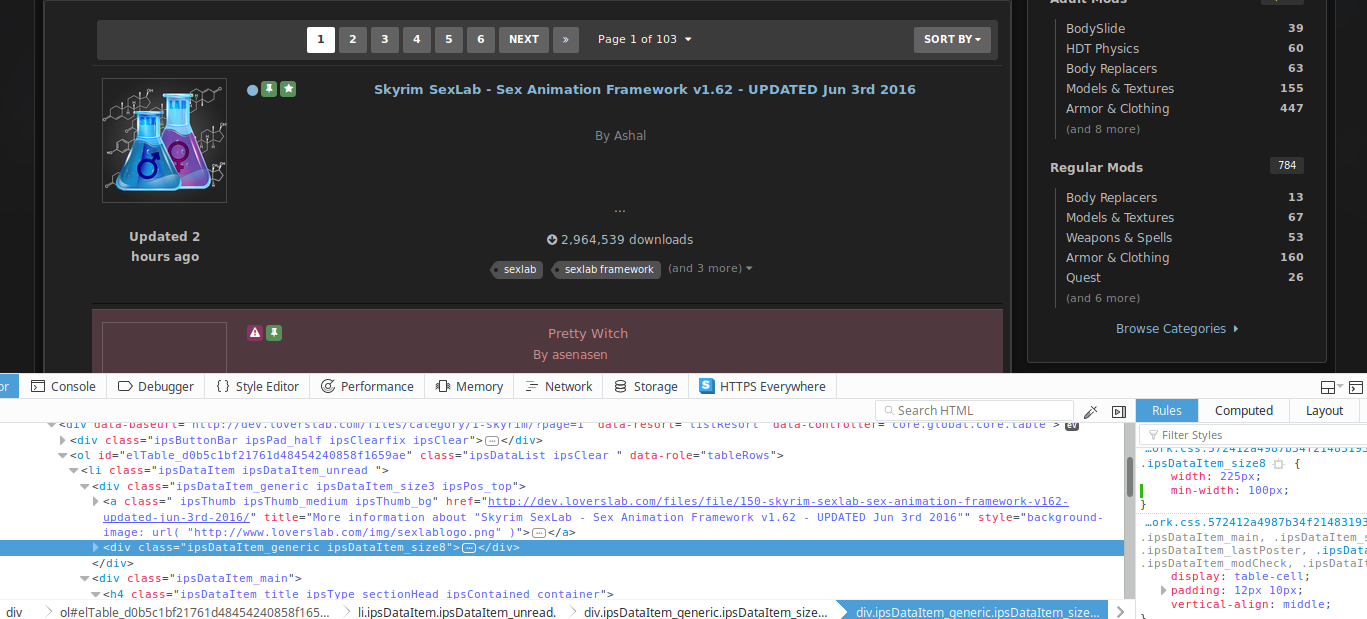Click the download arrow icon beside 2,964,539 downloads

coord(552,240)
